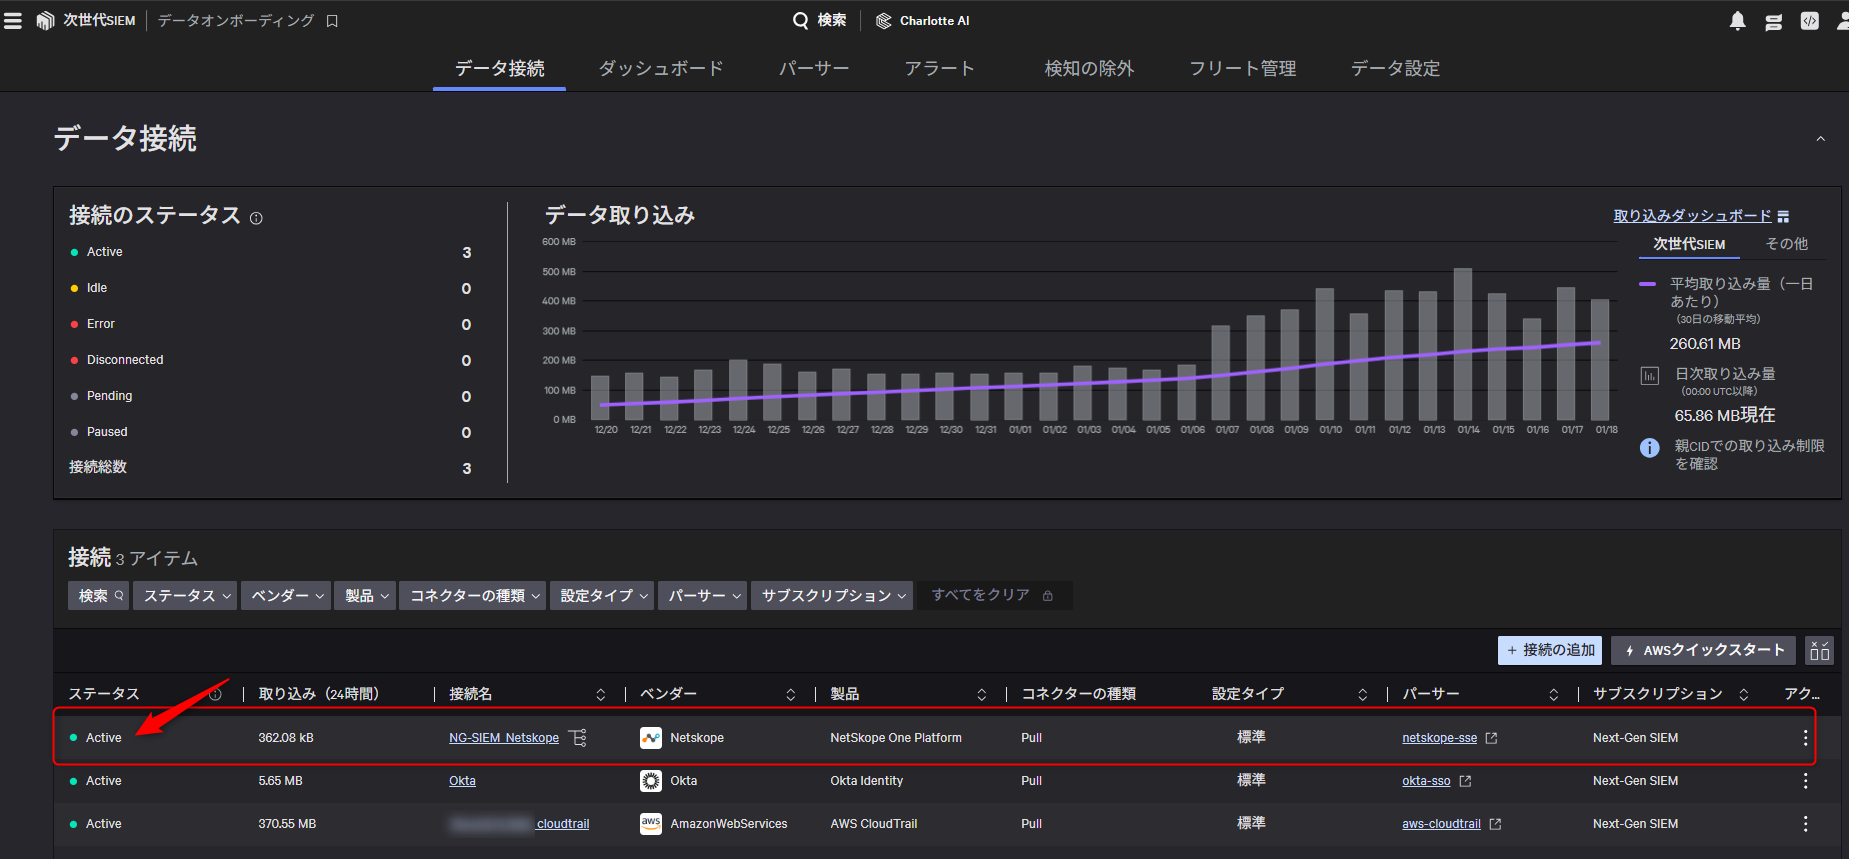Viewport: 1849px width, 859px height.
Task: Open the パーサー tab
Action: click(x=813, y=68)
